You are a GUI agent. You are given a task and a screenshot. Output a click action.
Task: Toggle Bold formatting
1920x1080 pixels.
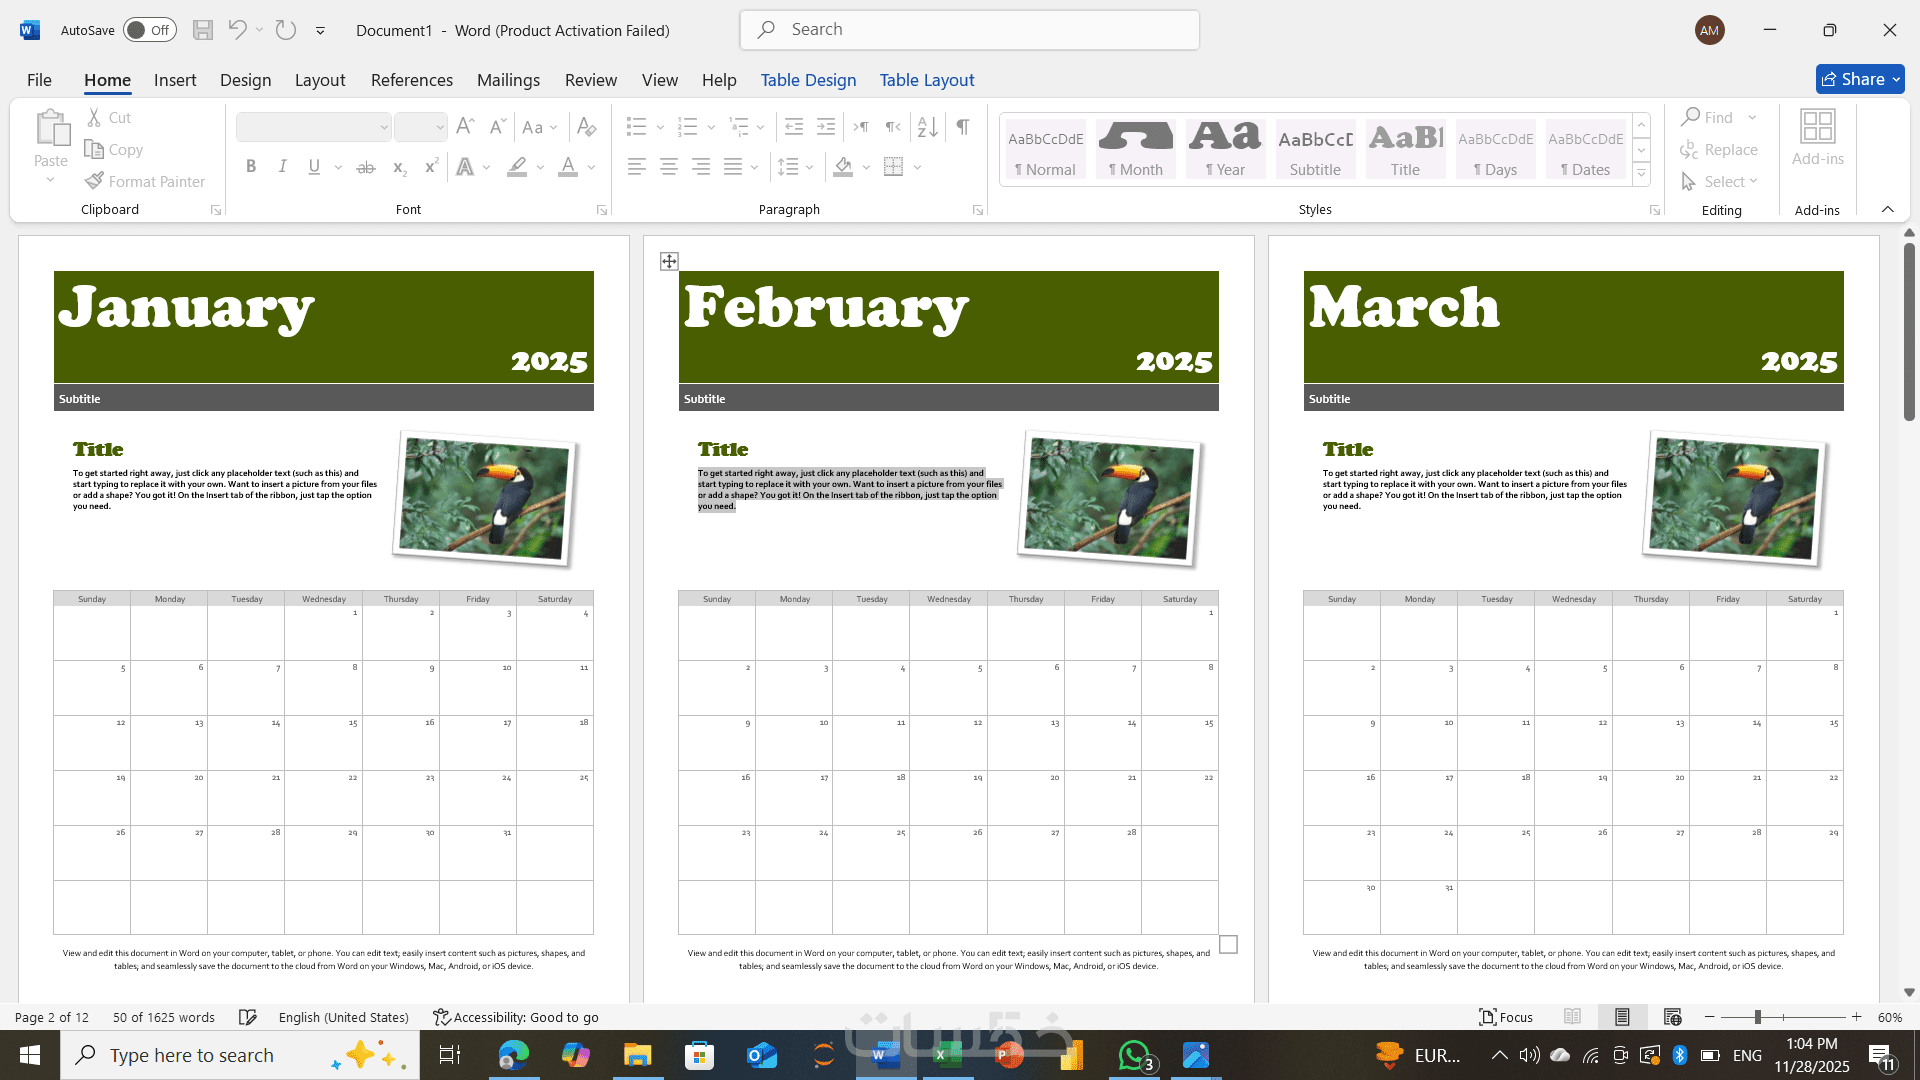click(x=251, y=167)
